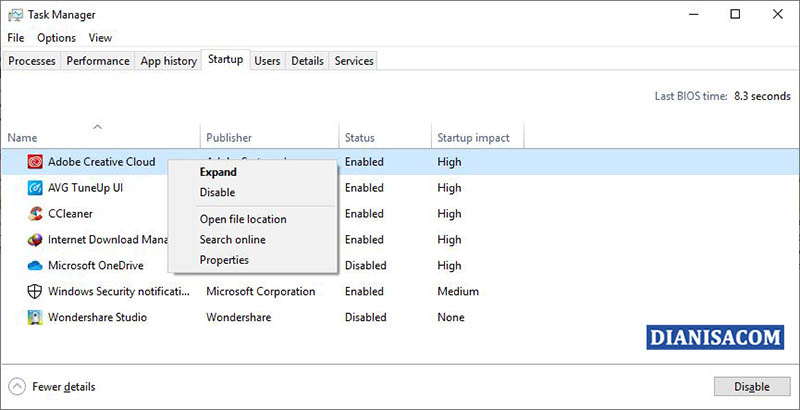Switch to the Users tab
The image size is (800, 410).
click(x=267, y=61)
